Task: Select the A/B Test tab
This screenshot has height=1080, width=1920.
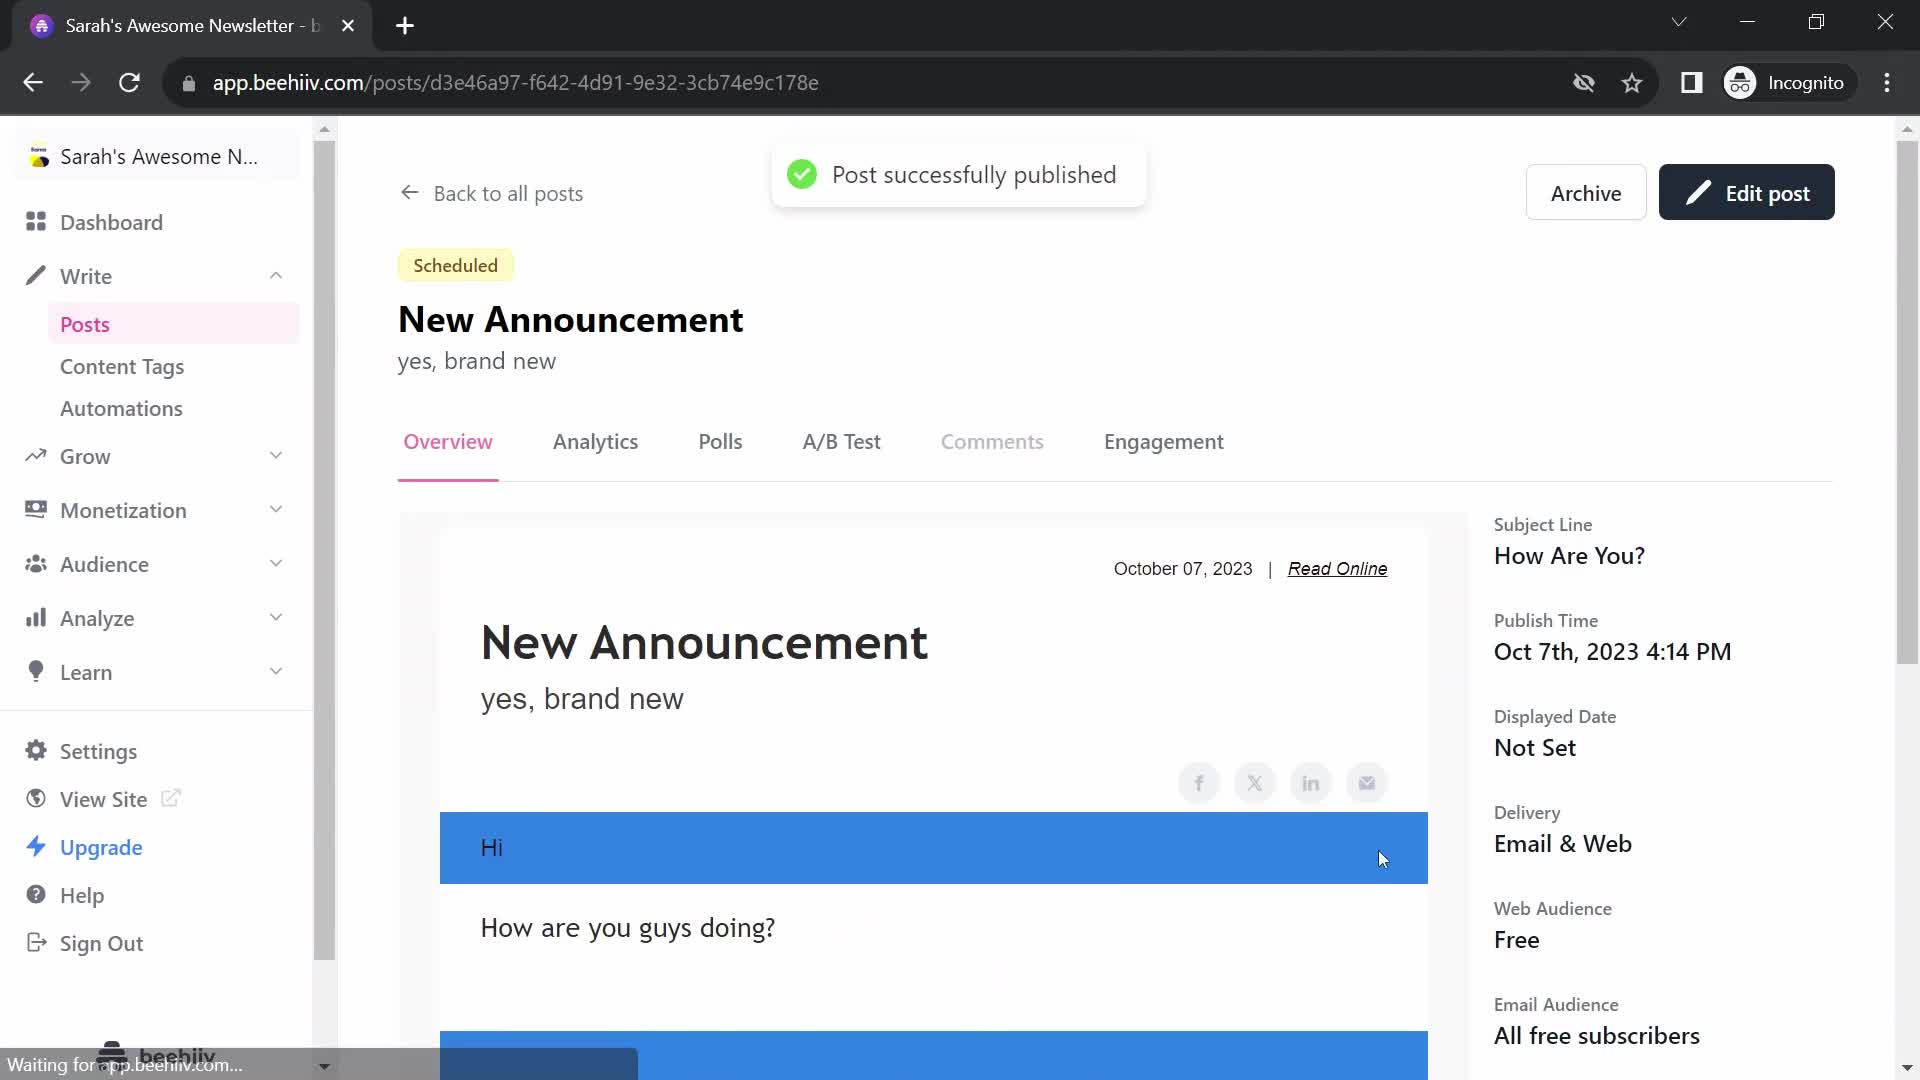Action: 840,442
